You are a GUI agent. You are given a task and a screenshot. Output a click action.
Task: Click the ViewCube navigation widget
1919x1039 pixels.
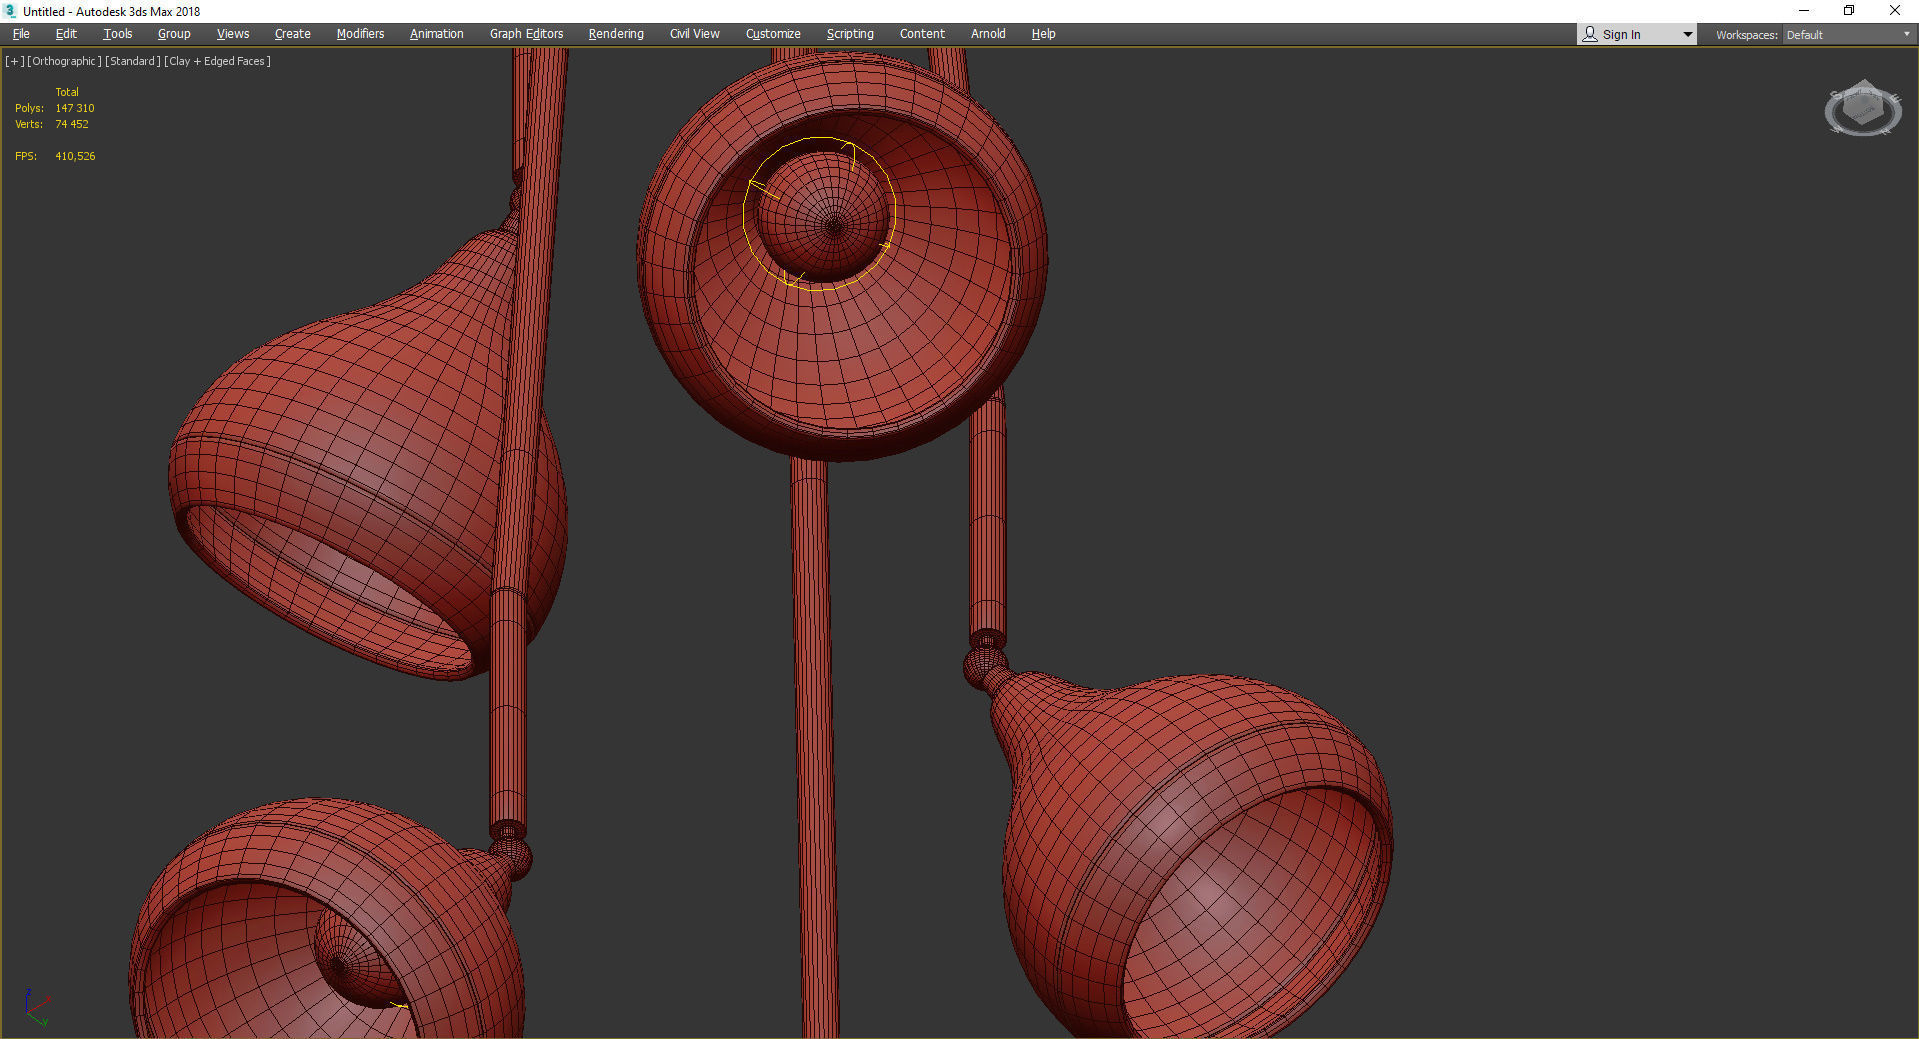1862,108
